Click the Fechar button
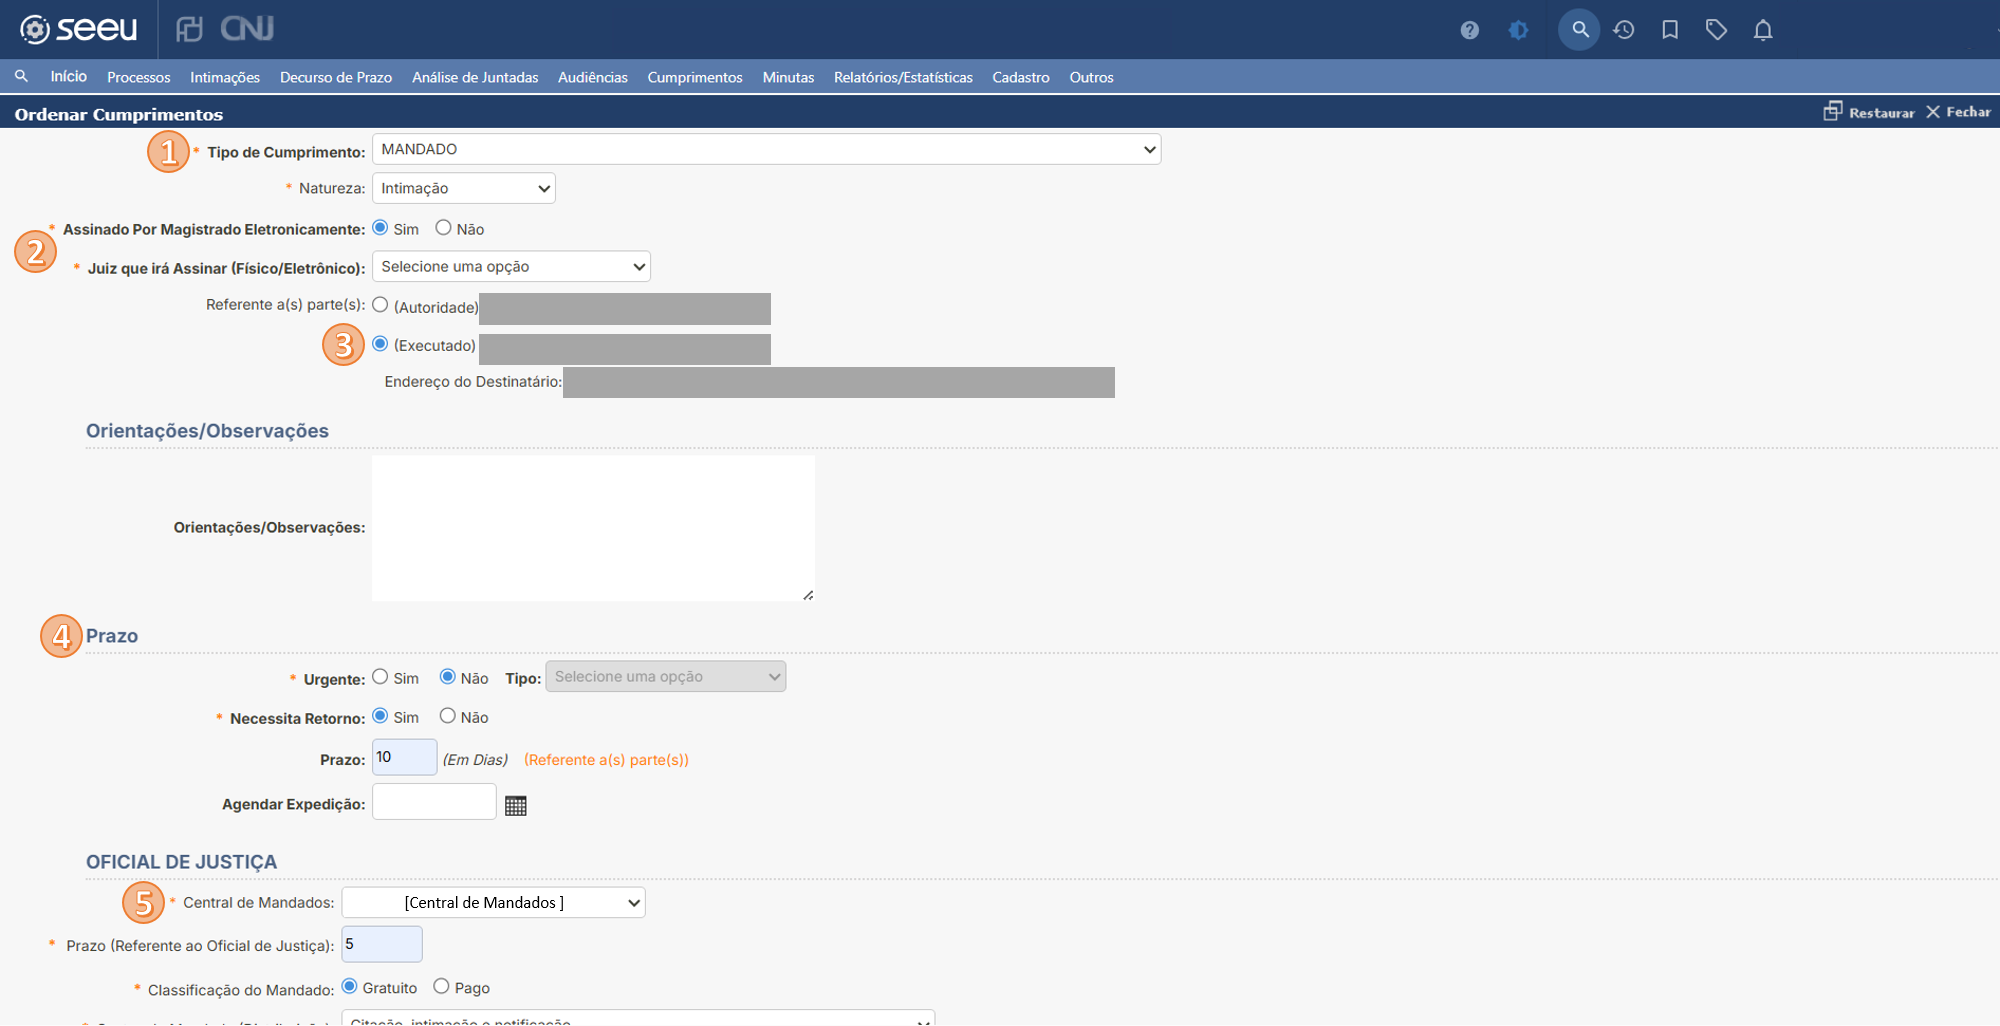The height and width of the screenshot is (1026, 2000). [x=1959, y=111]
